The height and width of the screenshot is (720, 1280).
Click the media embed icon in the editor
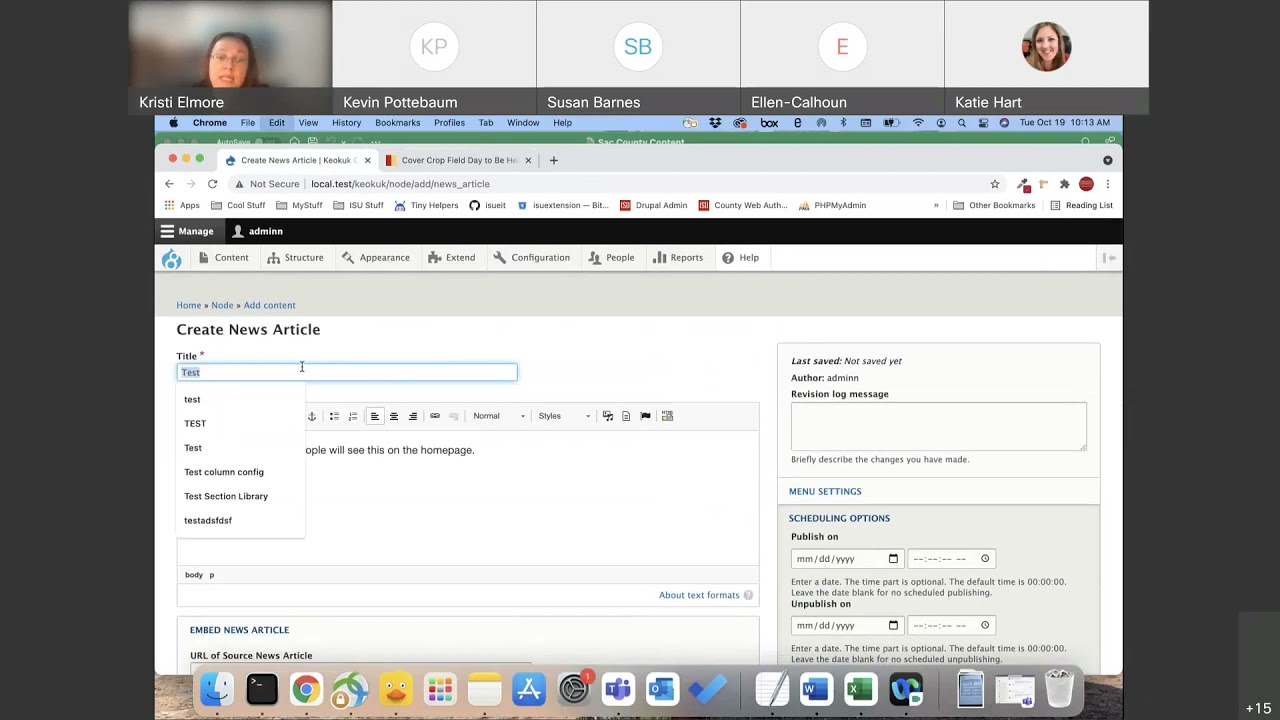pos(607,416)
